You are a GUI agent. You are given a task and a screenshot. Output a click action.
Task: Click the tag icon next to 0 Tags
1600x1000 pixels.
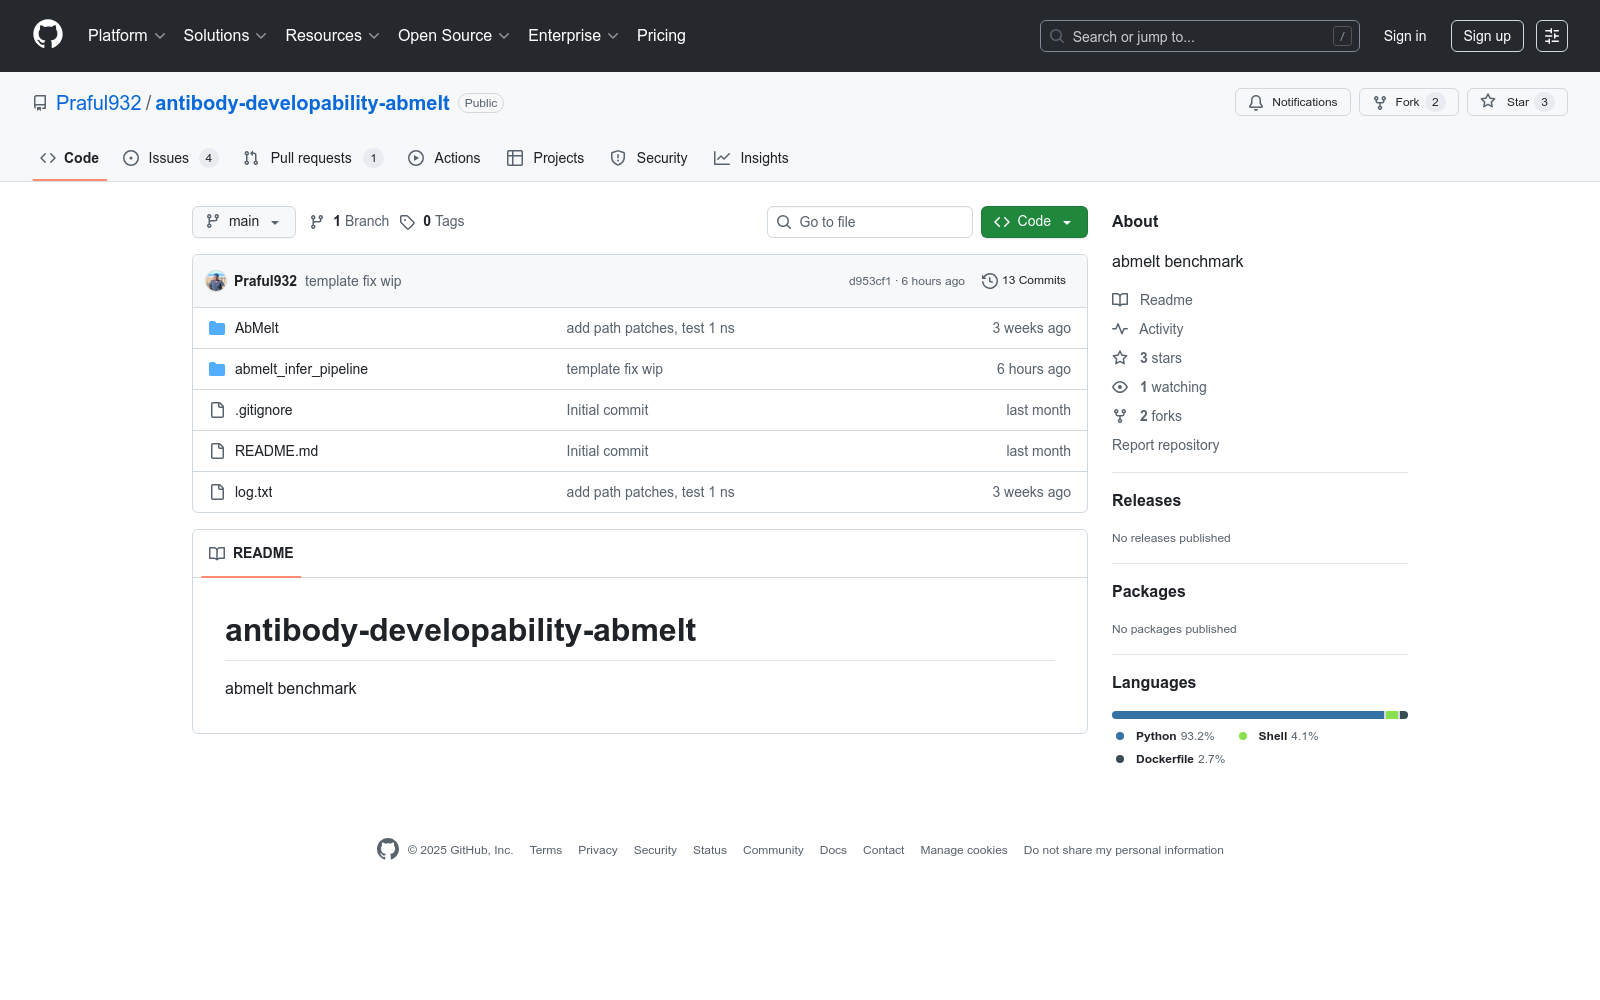click(x=407, y=222)
